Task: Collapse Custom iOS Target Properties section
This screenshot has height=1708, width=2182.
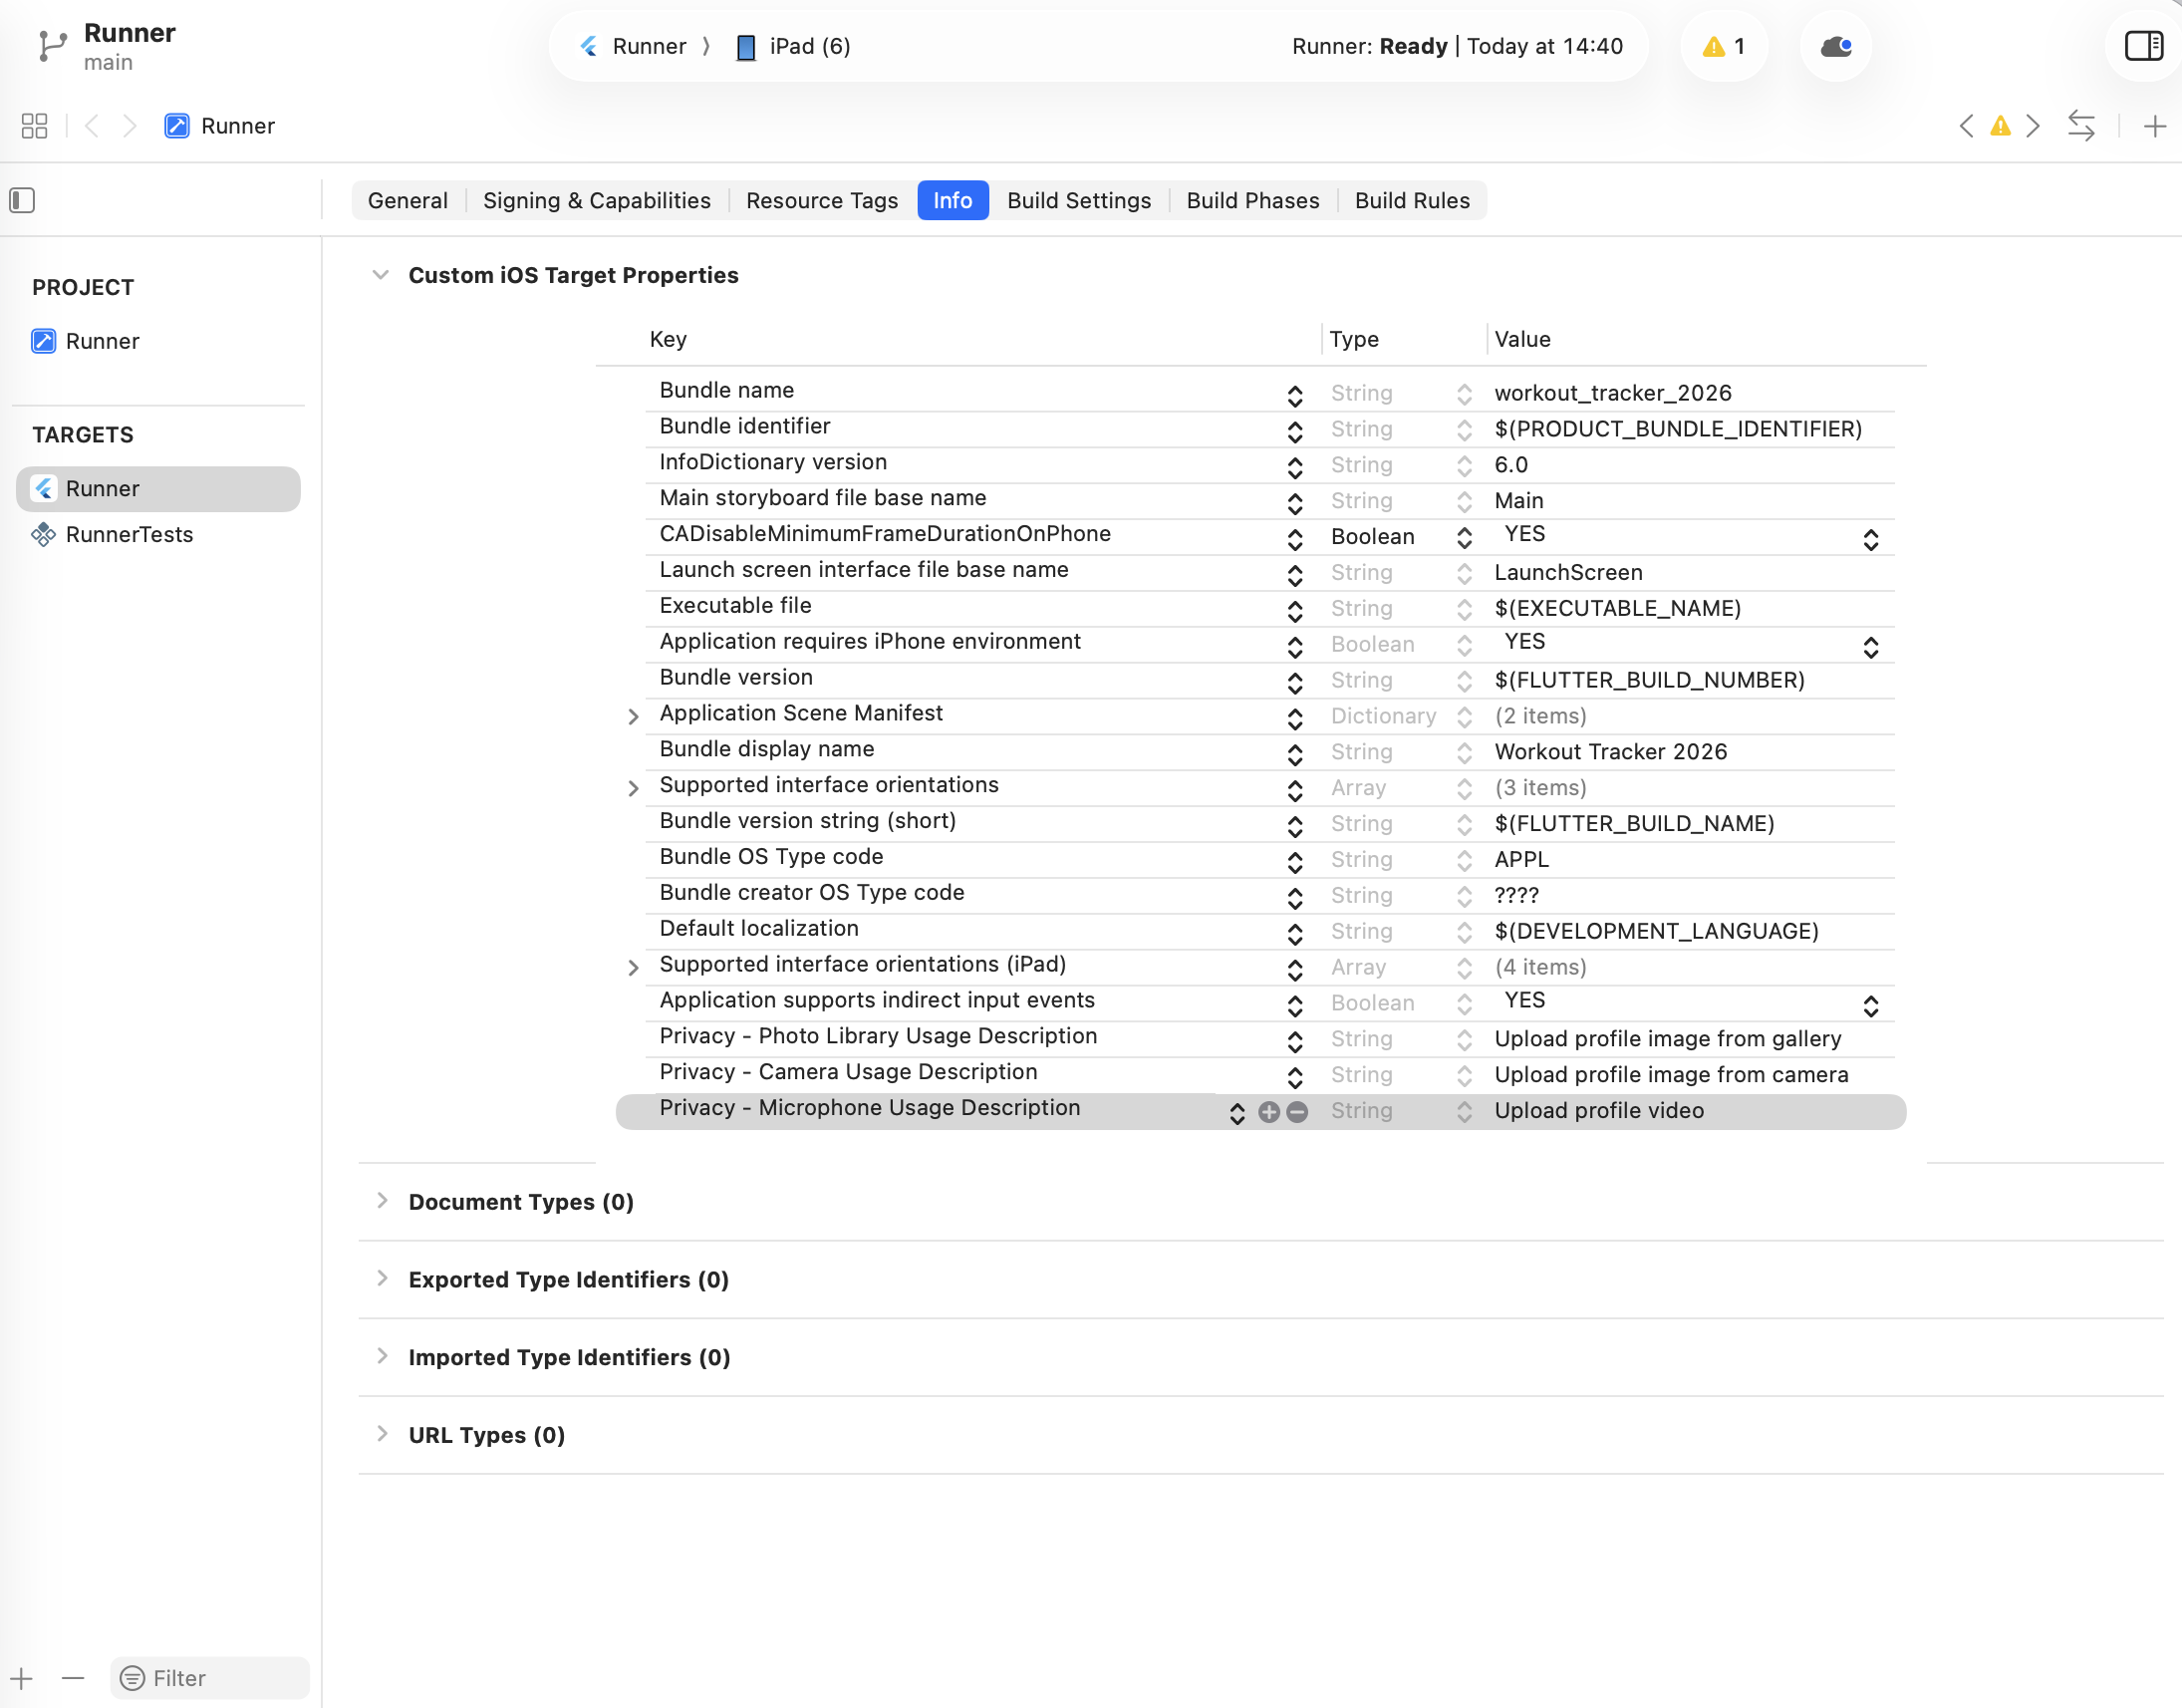Action: coord(380,275)
